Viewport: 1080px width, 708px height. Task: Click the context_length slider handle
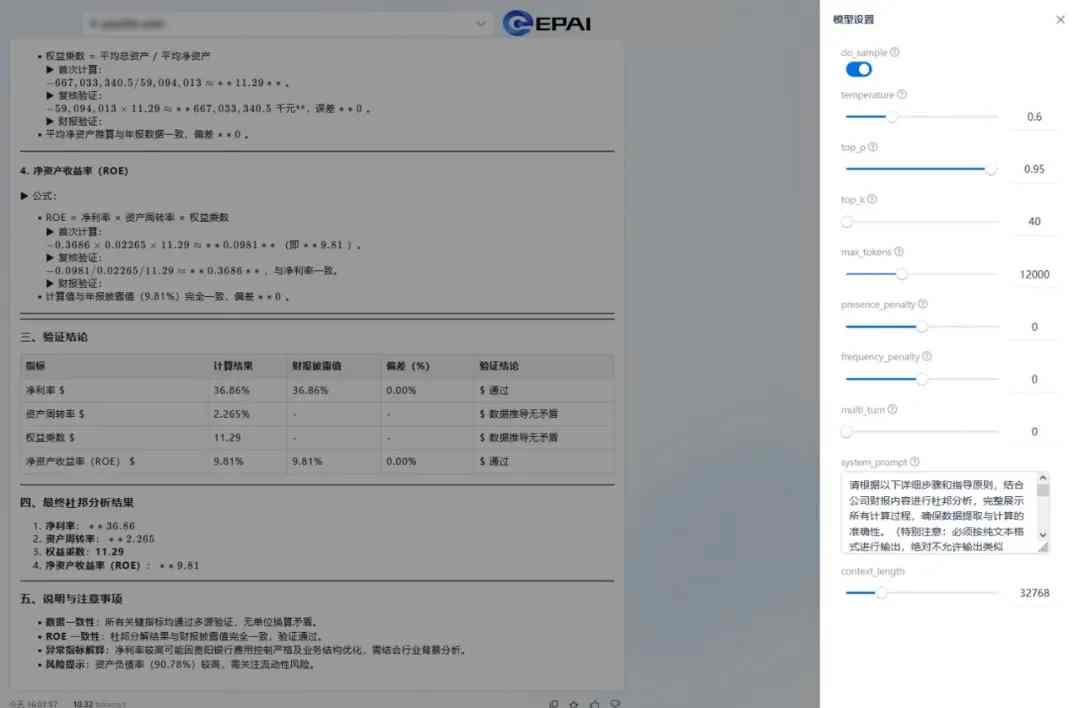pyautogui.click(x=884, y=592)
